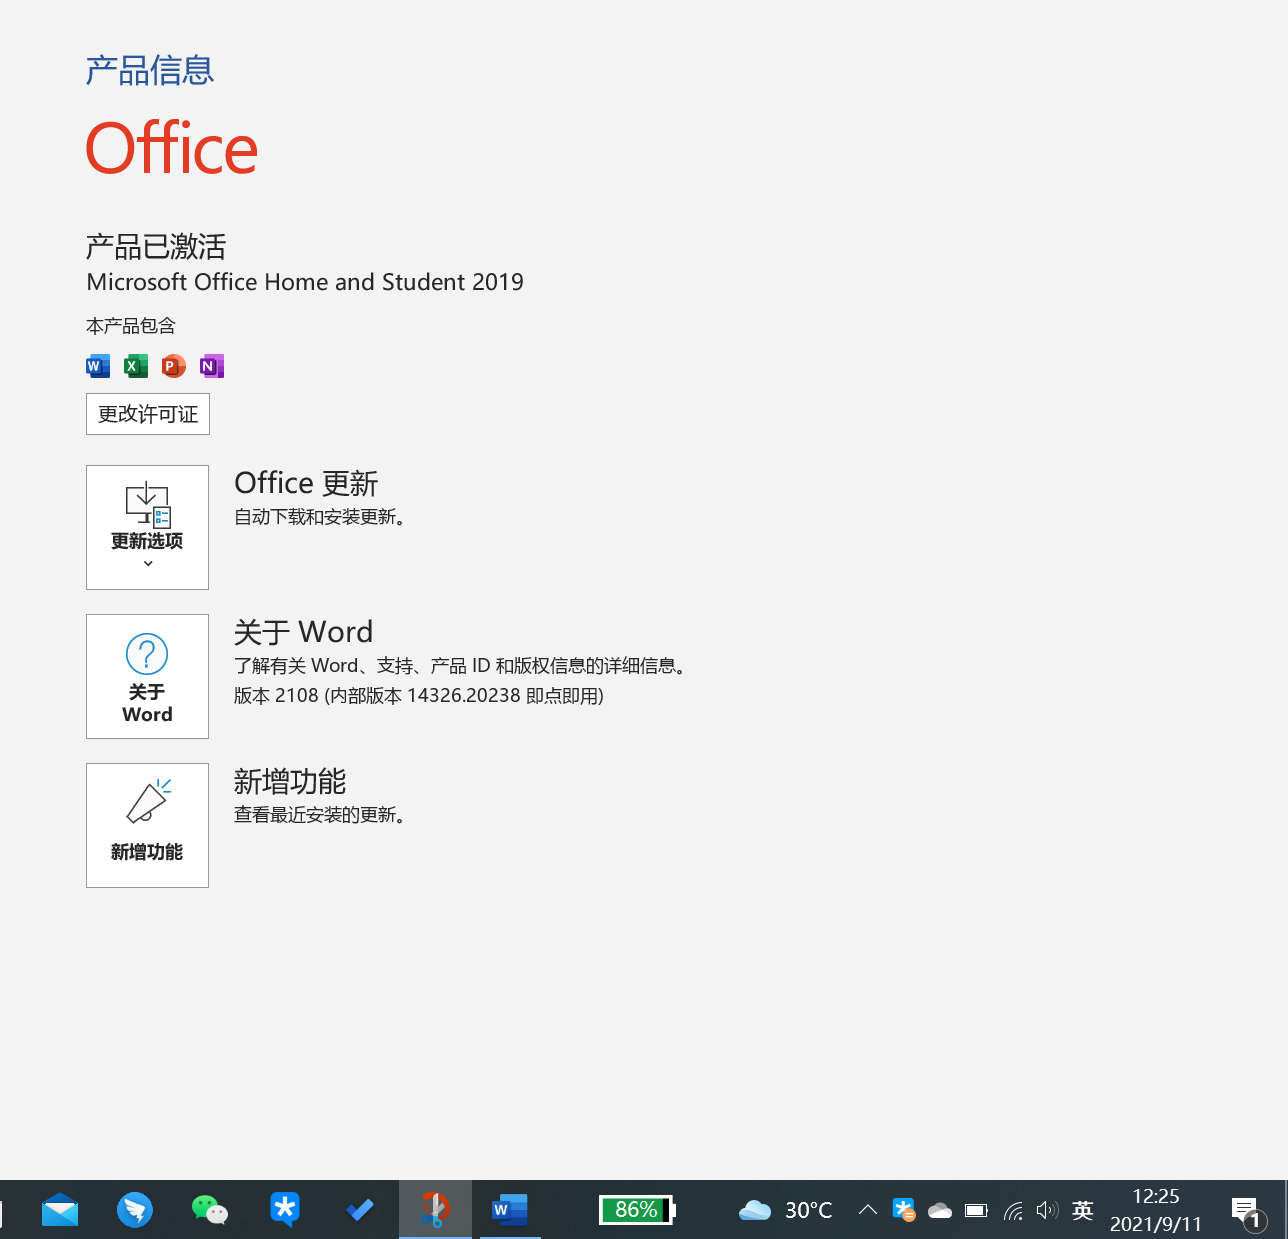Switch to the snipping tool in taskbar

click(x=435, y=1210)
